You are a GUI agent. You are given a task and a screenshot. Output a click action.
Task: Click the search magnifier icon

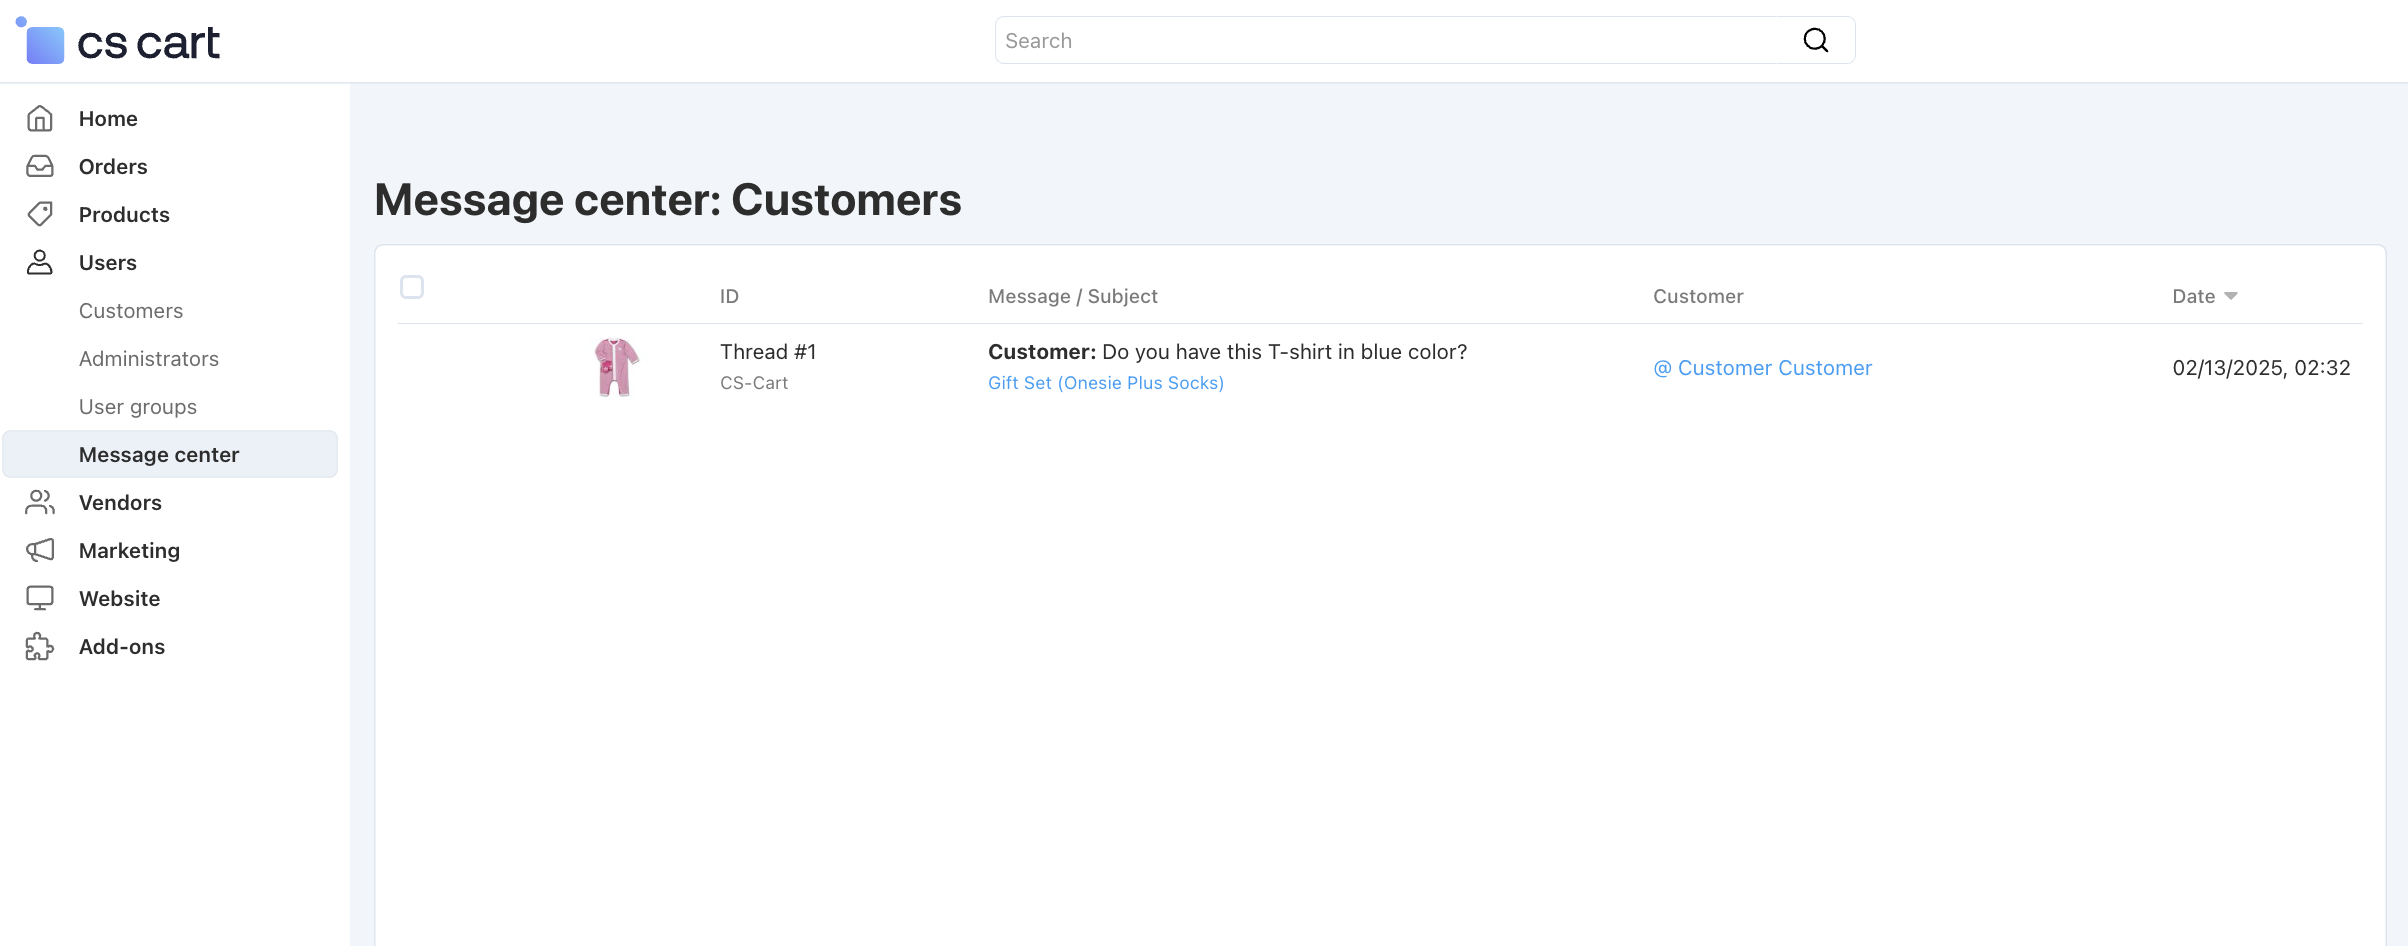(x=1815, y=40)
